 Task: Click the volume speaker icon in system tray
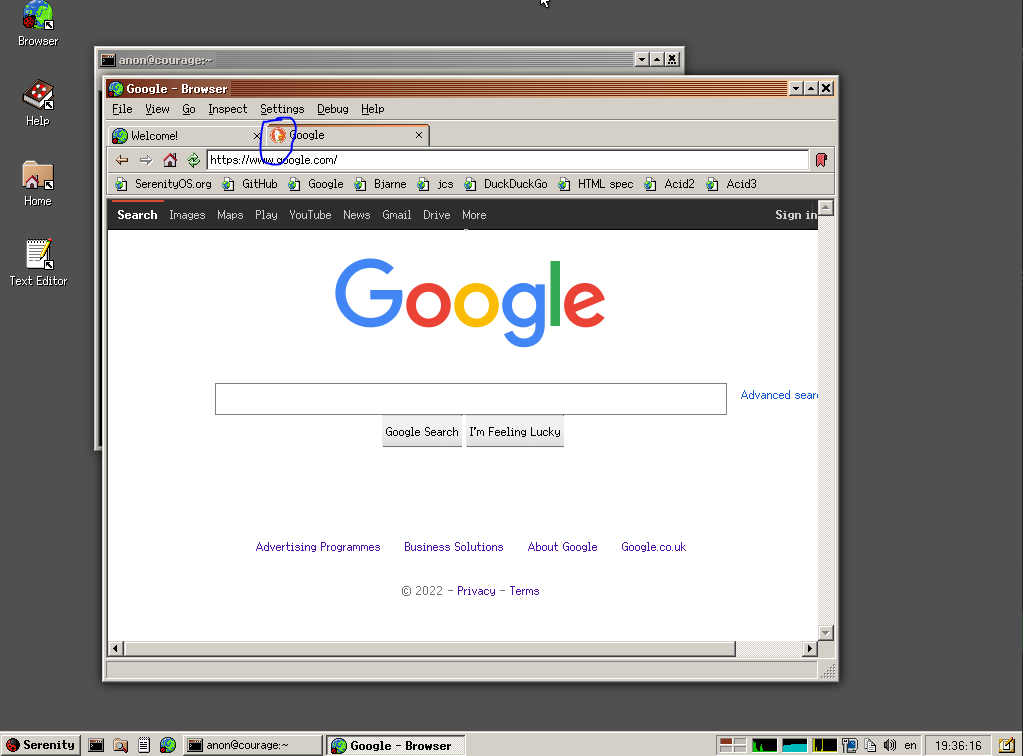click(x=890, y=745)
